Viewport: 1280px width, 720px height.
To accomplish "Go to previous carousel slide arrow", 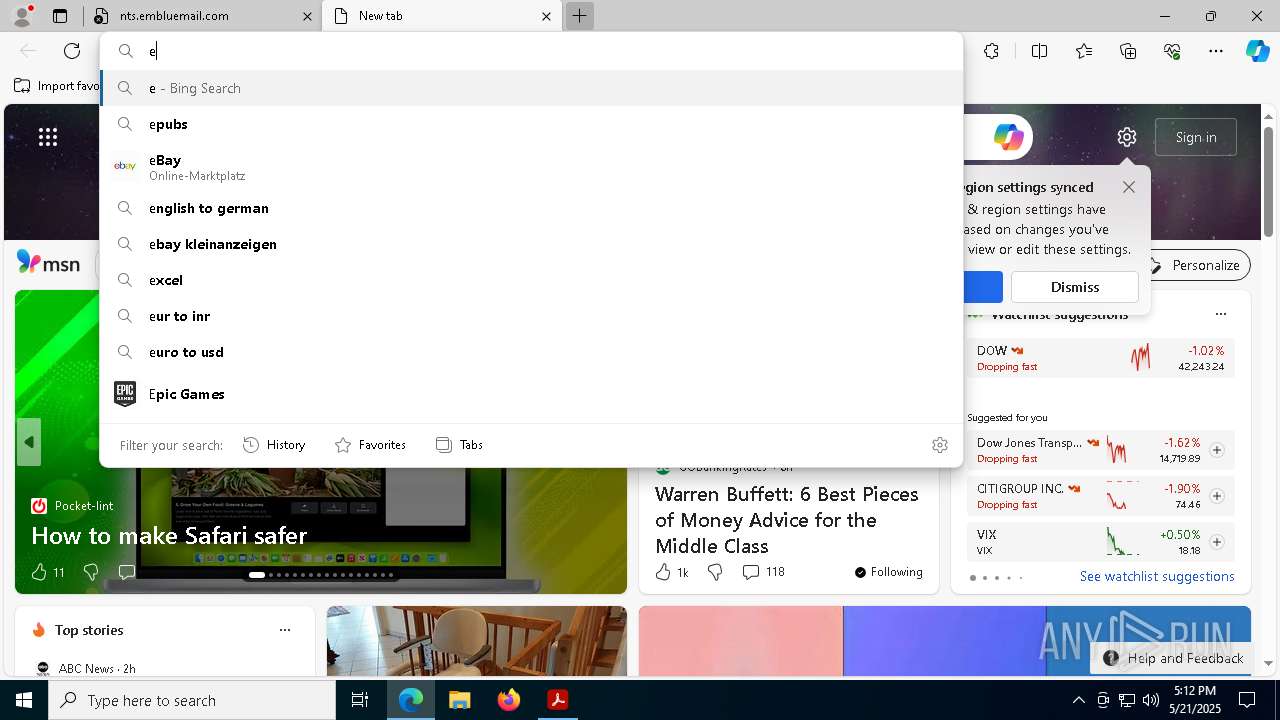I will pyautogui.click(x=29, y=442).
